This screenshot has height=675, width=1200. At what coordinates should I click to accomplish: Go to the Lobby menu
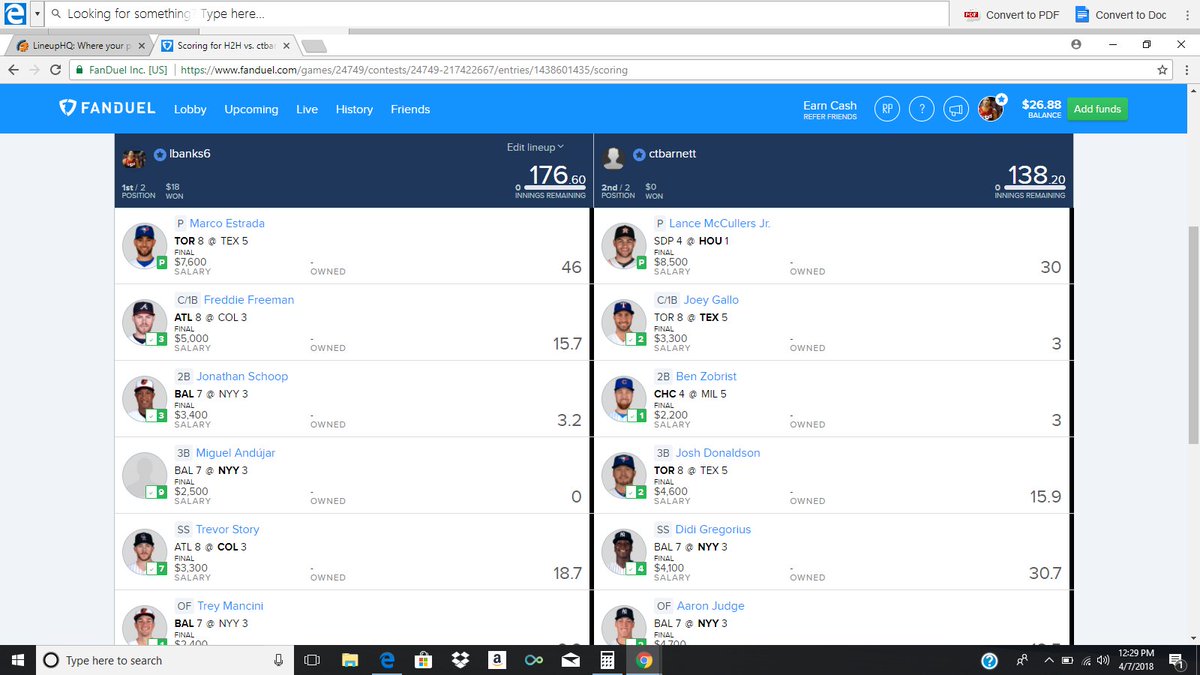pyautogui.click(x=190, y=109)
